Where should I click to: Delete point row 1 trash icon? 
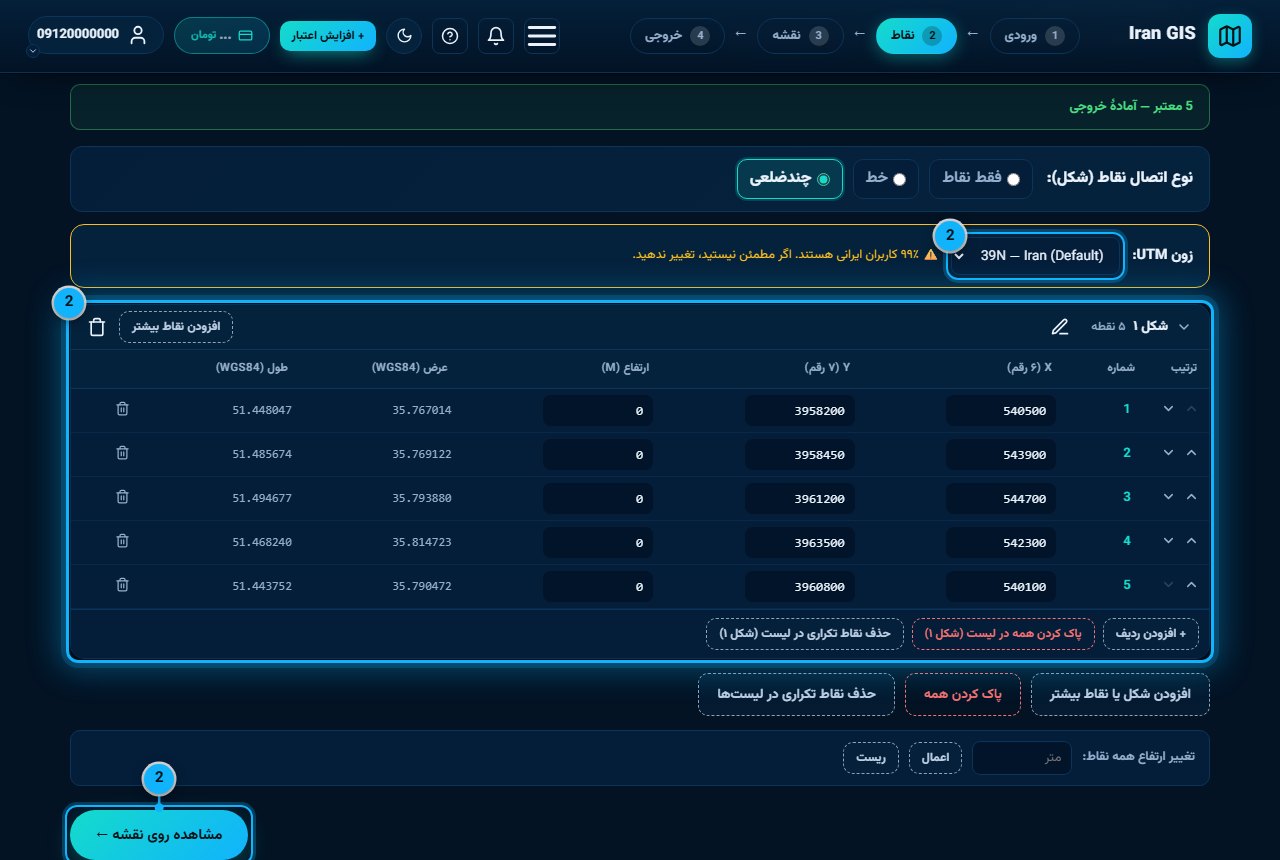point(122,409)
